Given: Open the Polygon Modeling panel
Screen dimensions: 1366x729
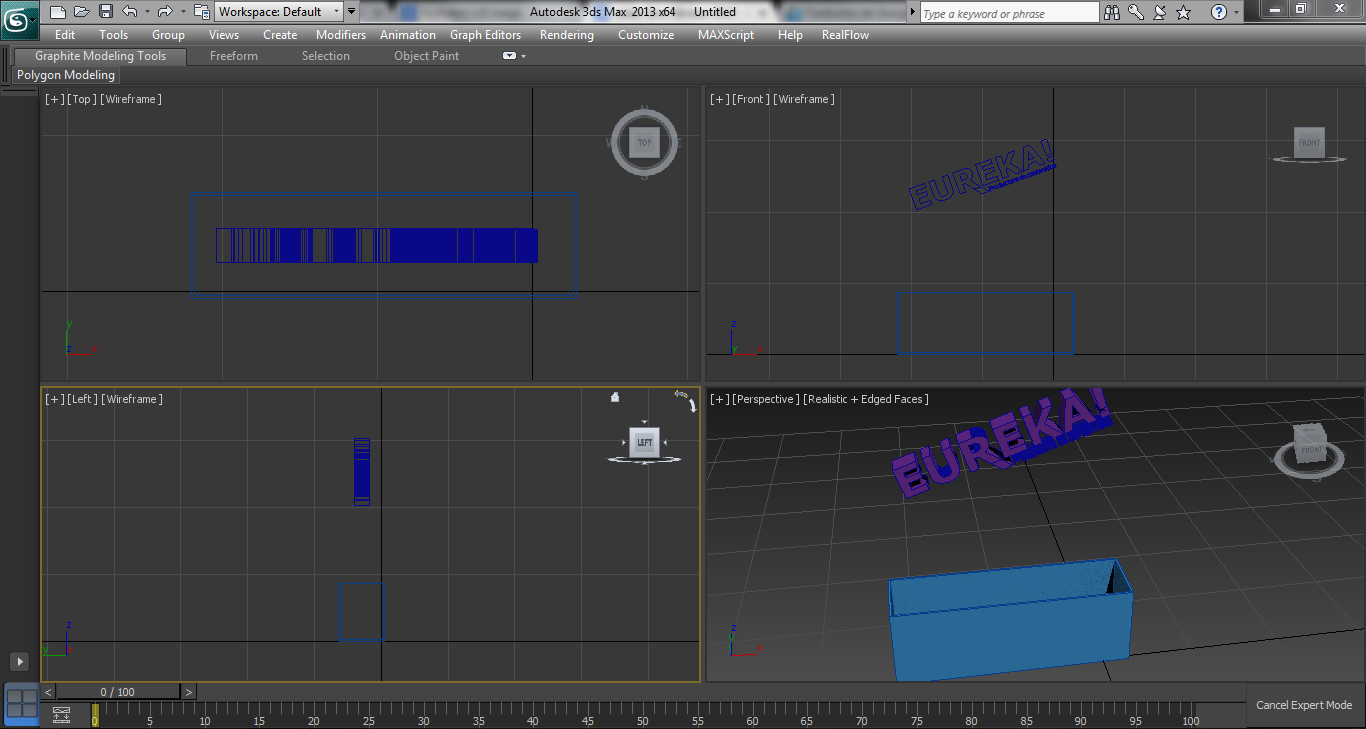Looking at the screenshot, I should pos(67,75).
